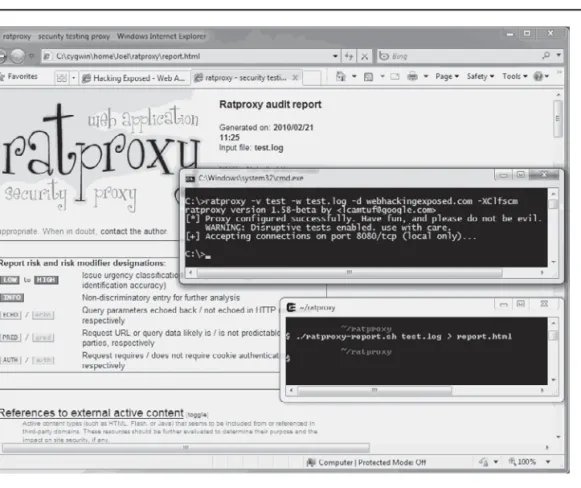Click the page vertical scrollbar thumb
581x488 pixels.
pyautogui.click(x=558, y=119)
